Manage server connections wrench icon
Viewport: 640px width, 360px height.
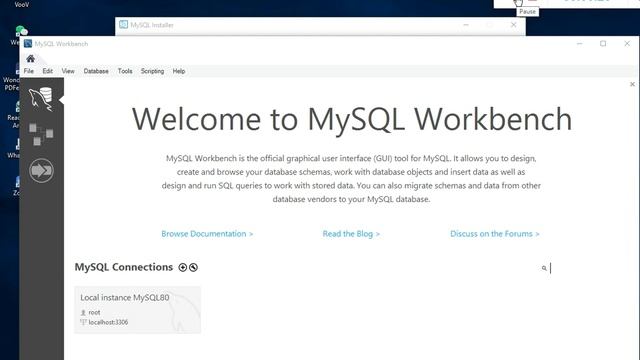coord(193,267)
